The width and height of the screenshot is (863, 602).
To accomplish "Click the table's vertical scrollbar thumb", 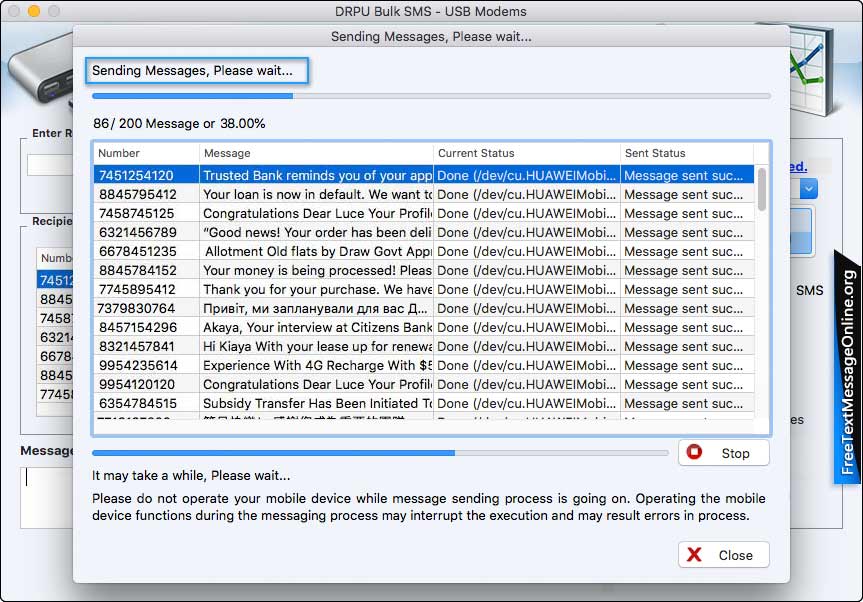I will [x=762, y=189].
